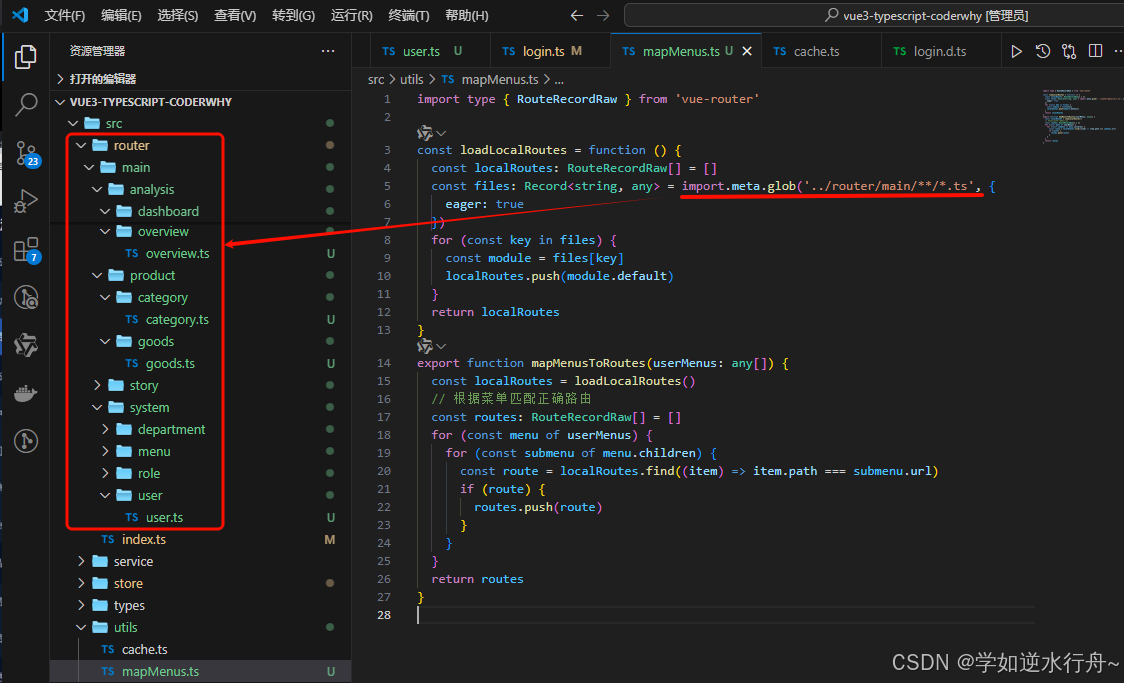Open the 运行(R) menu

[351, 15]
